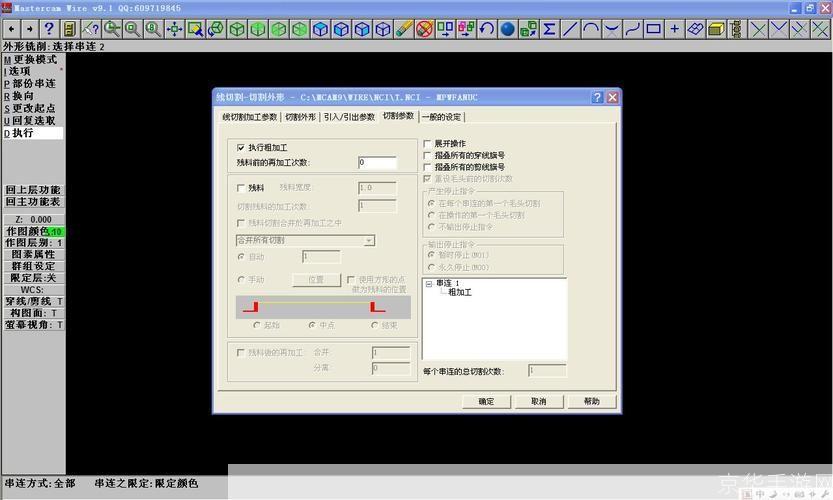The height and width of the screenshot is (500, 833).
Task: Click the 位置 button
Action: click(x=316, y=279)
